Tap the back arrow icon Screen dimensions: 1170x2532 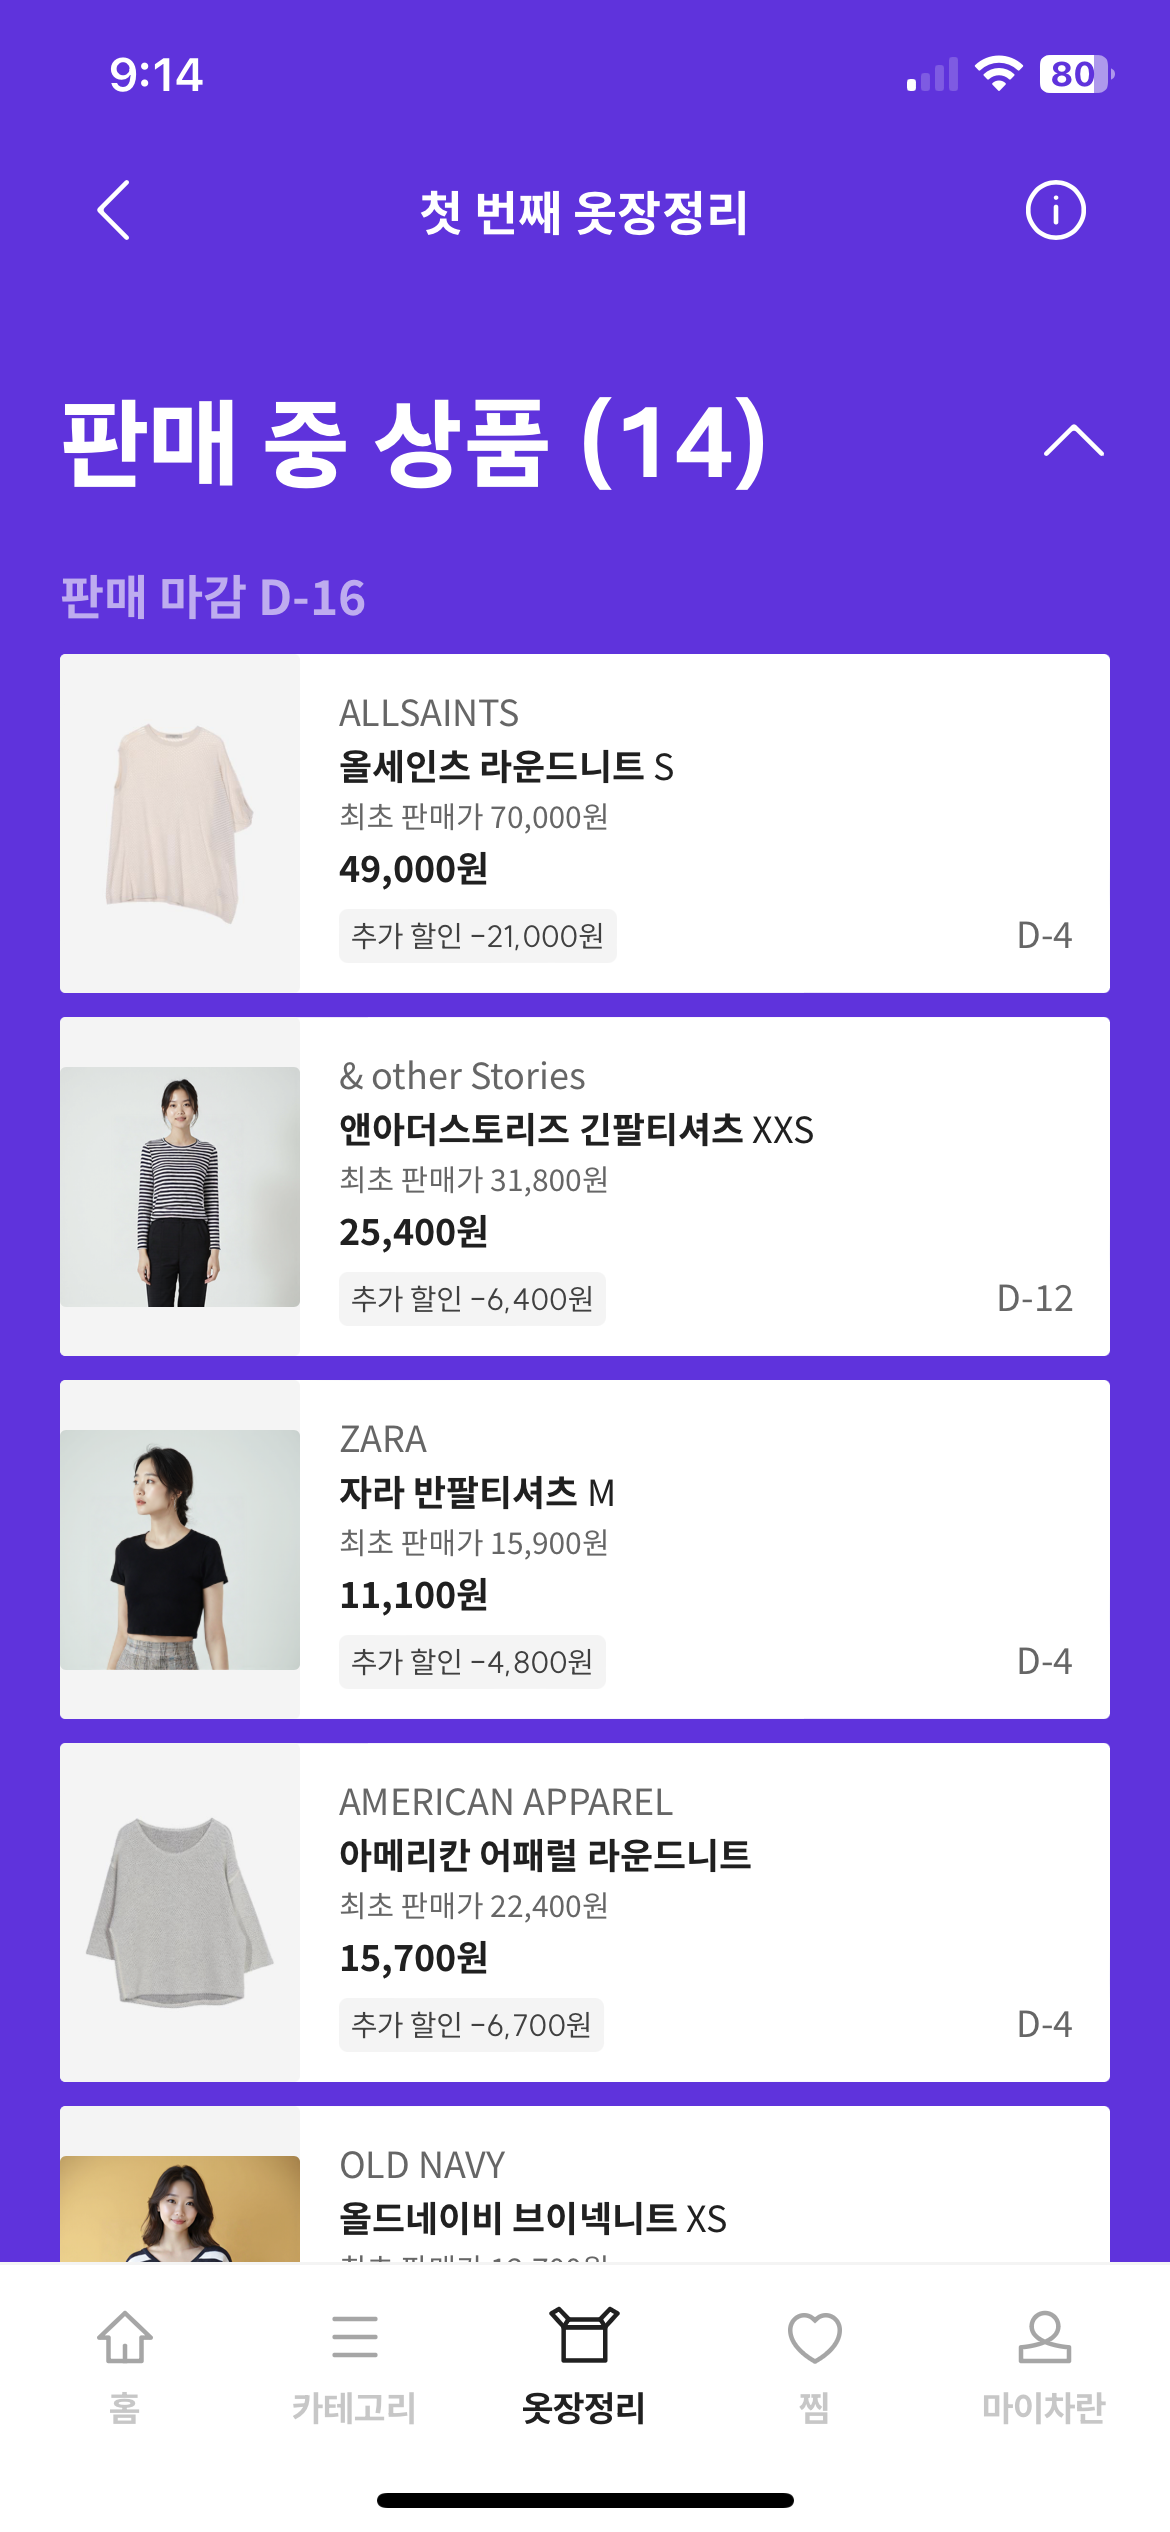coord(114,210)
